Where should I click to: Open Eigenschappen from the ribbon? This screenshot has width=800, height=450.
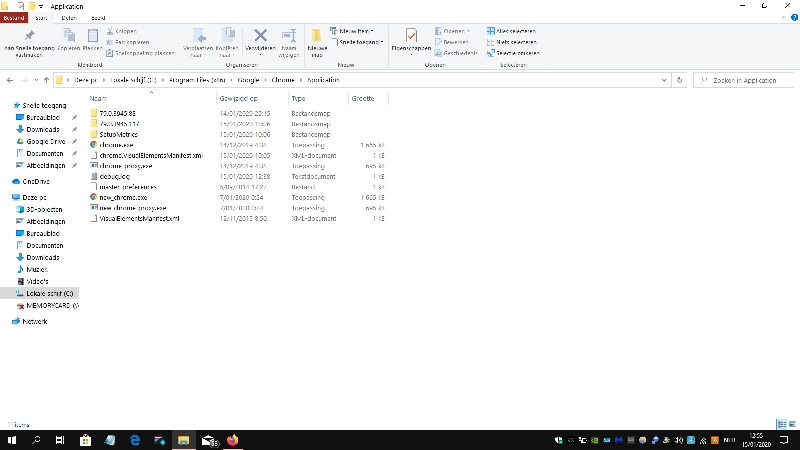coord(411,38)
